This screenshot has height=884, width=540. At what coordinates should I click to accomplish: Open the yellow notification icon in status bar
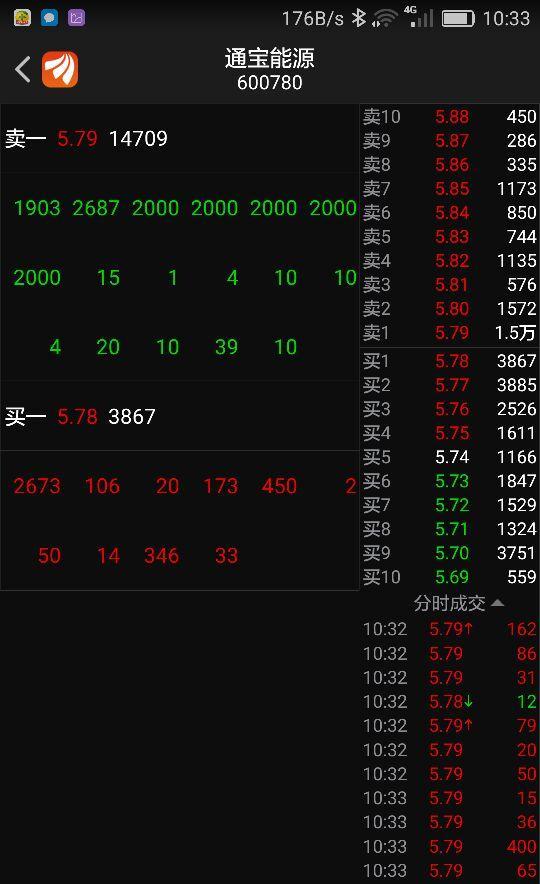22,18
